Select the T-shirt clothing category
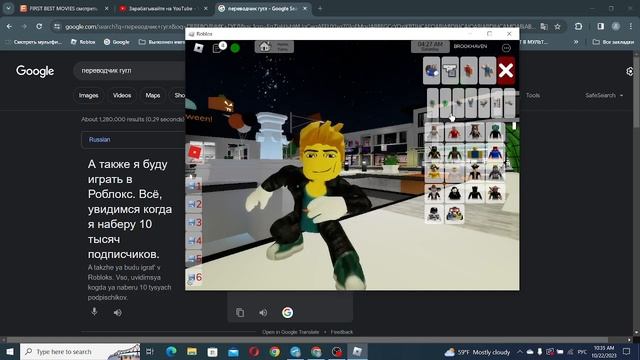This screenshot has height=360, width=640. click(x=450, y=70)
